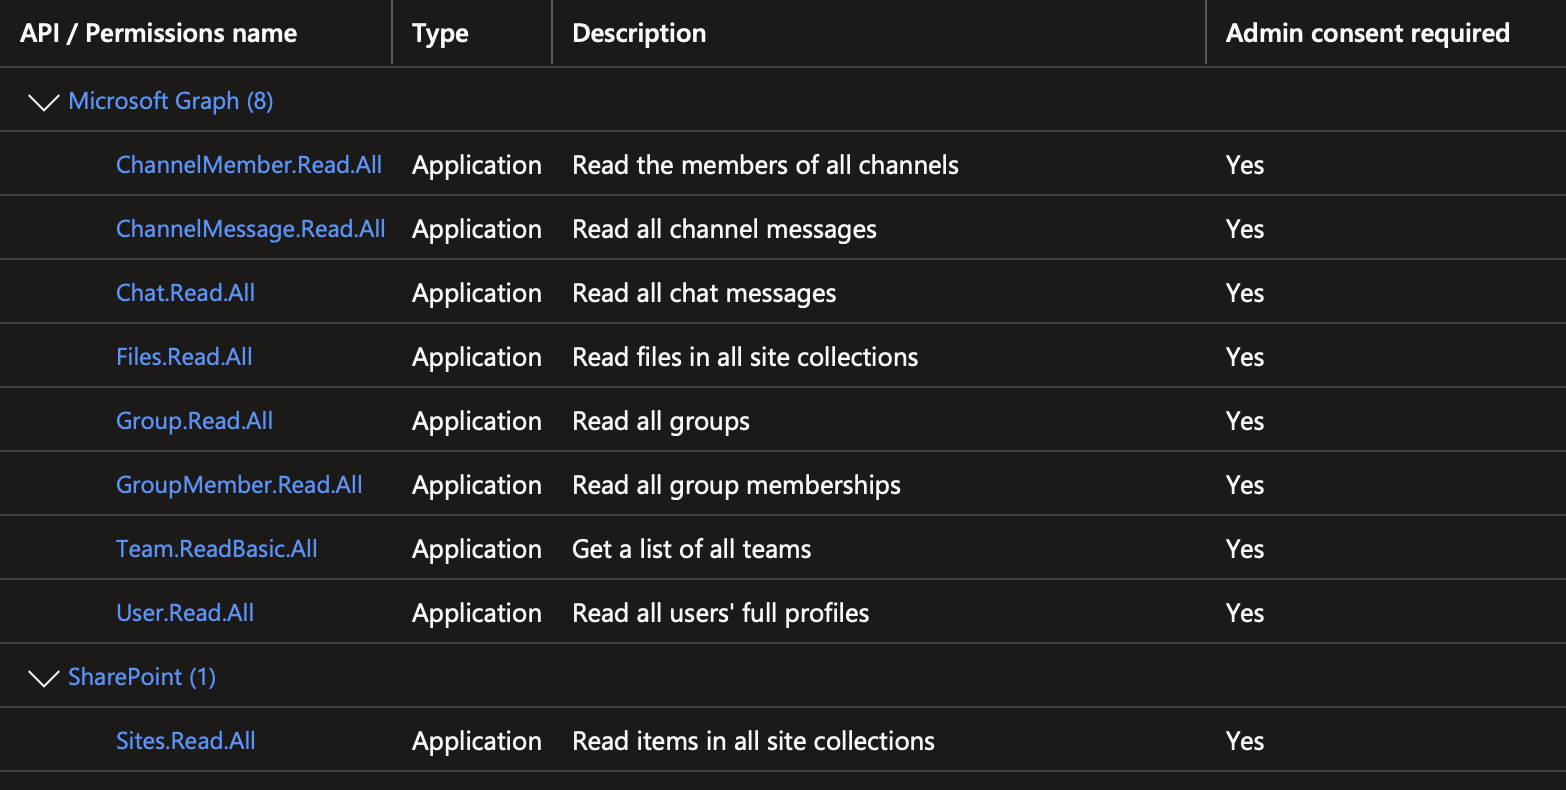The height and width of the screenshot is (790, 1566).
Task: Open Chat.Read.All permission
Action: coord(186,293)
